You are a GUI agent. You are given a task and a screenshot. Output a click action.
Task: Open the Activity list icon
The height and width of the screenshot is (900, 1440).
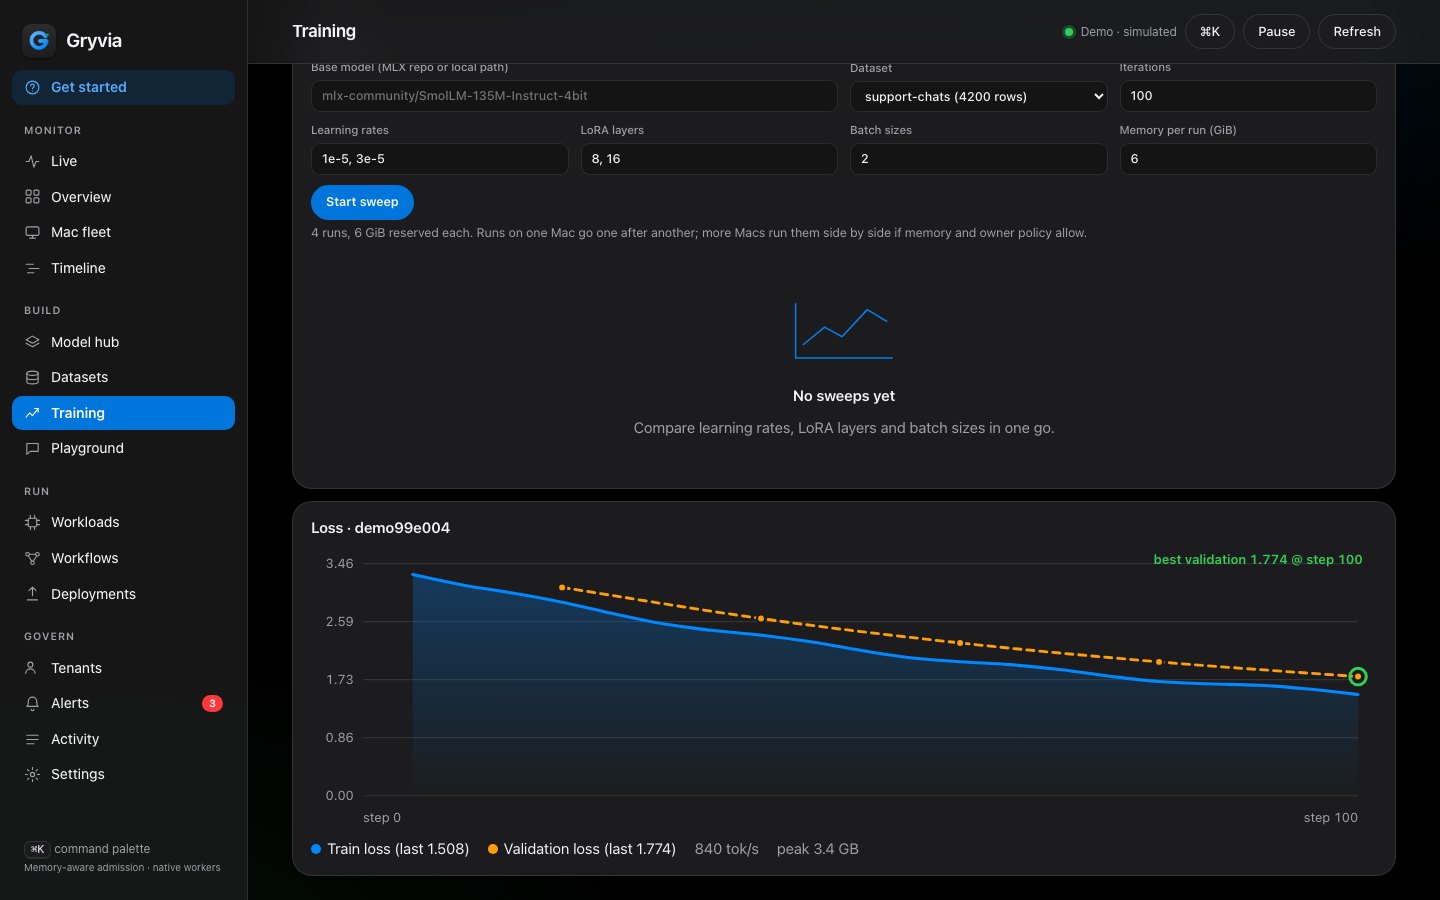pyautogui.click(x=32, y=739)
